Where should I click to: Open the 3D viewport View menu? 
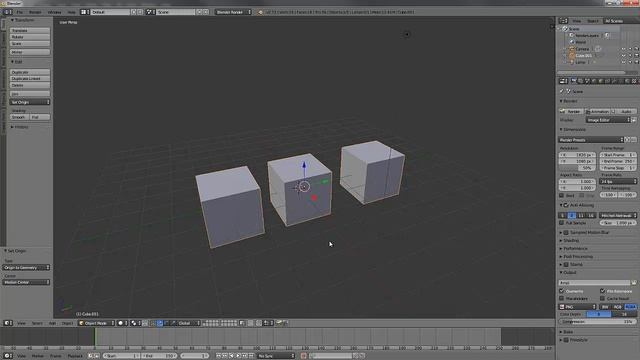pos(21,323)
